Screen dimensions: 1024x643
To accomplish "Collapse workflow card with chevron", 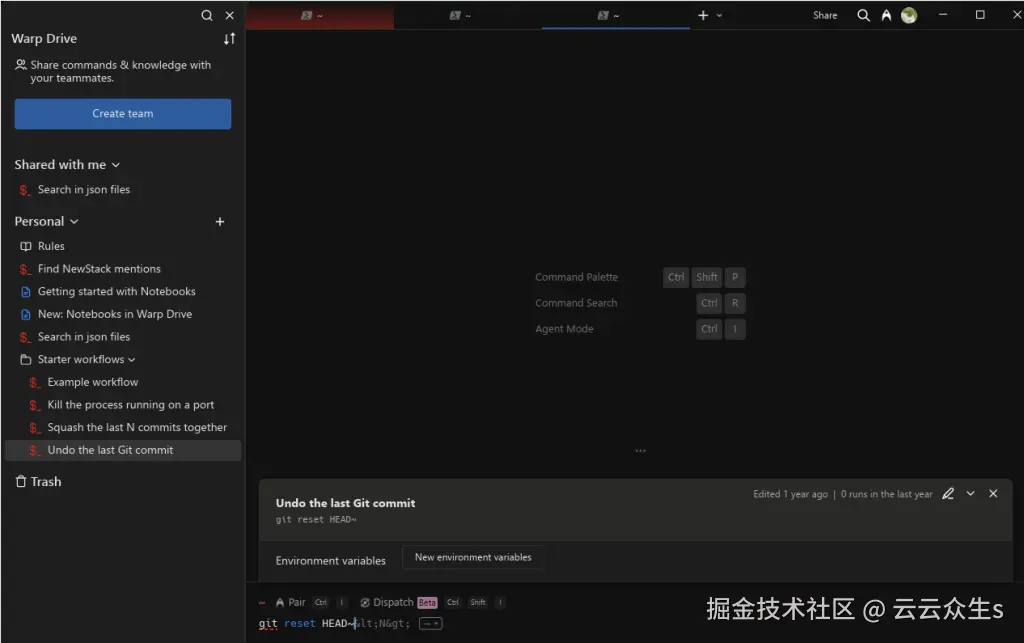I will coord(970,494).
